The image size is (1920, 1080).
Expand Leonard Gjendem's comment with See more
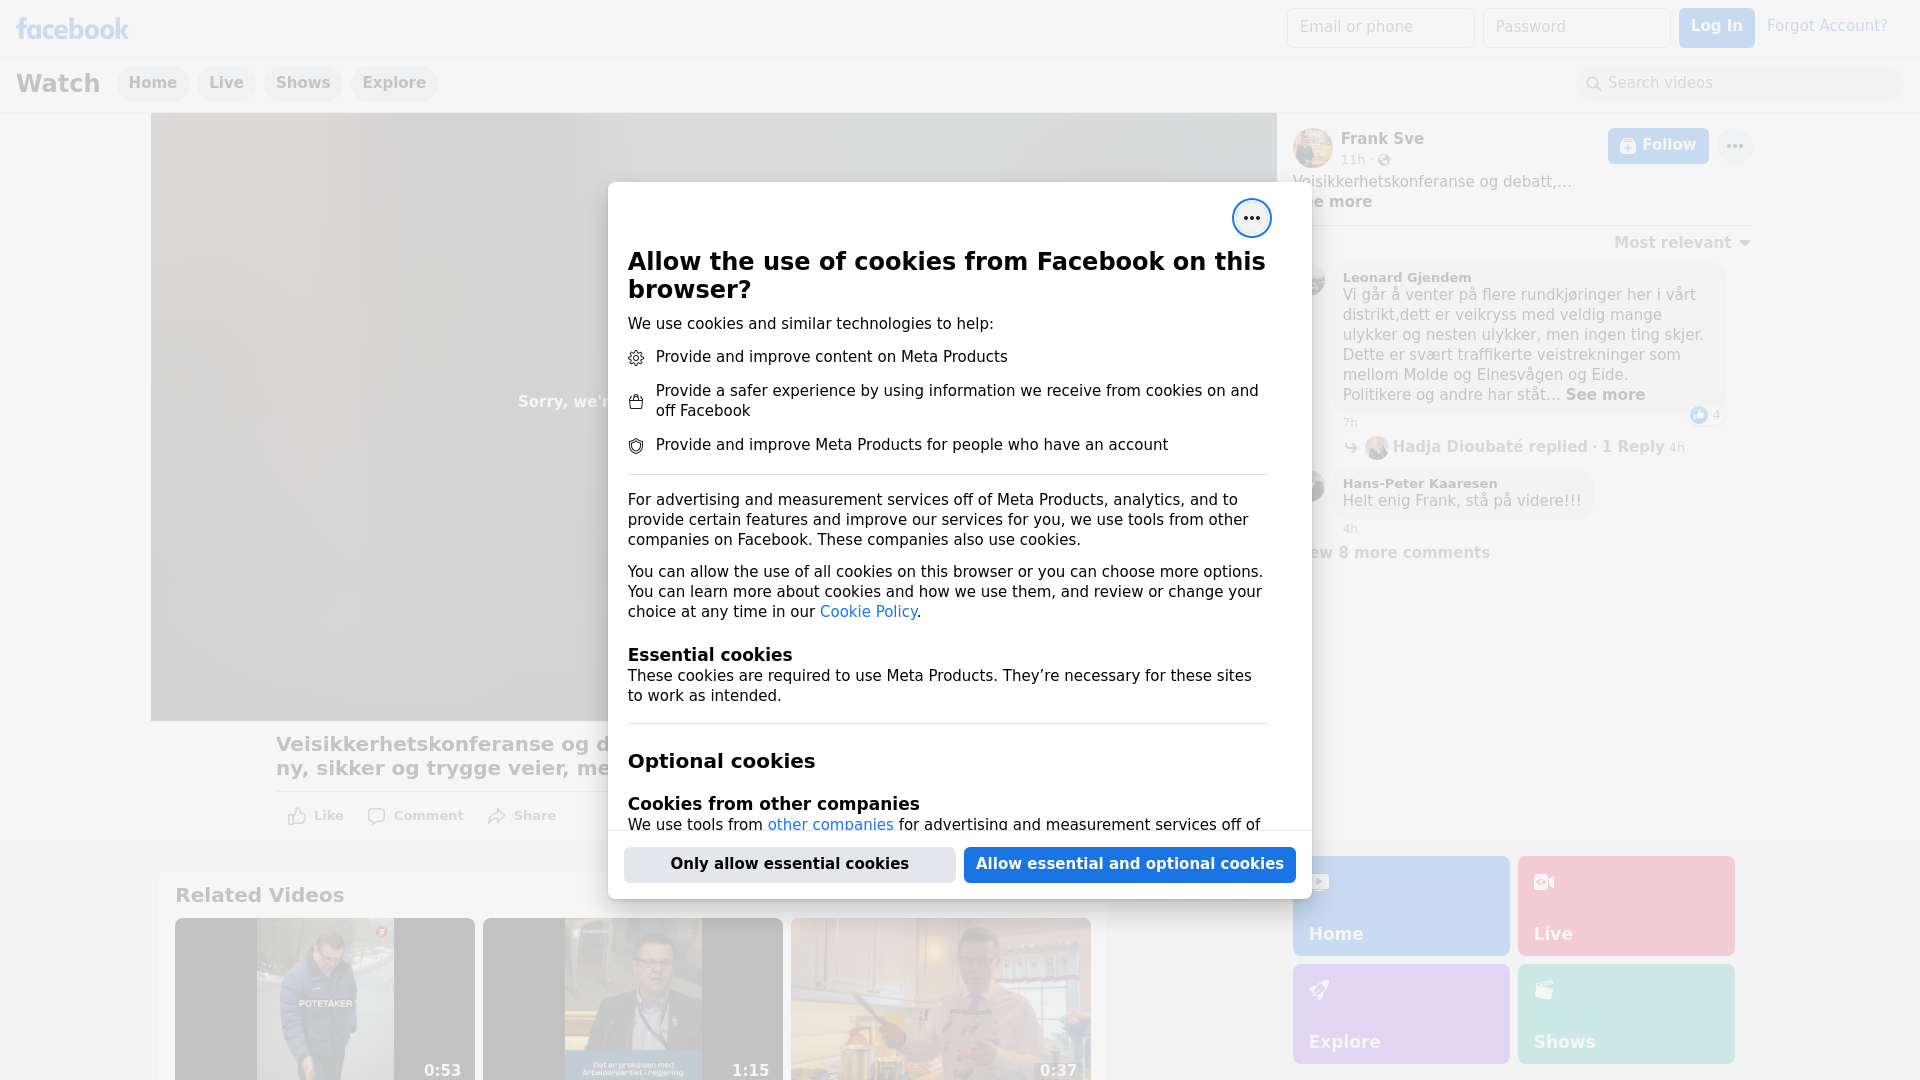tap(1605, 395)
